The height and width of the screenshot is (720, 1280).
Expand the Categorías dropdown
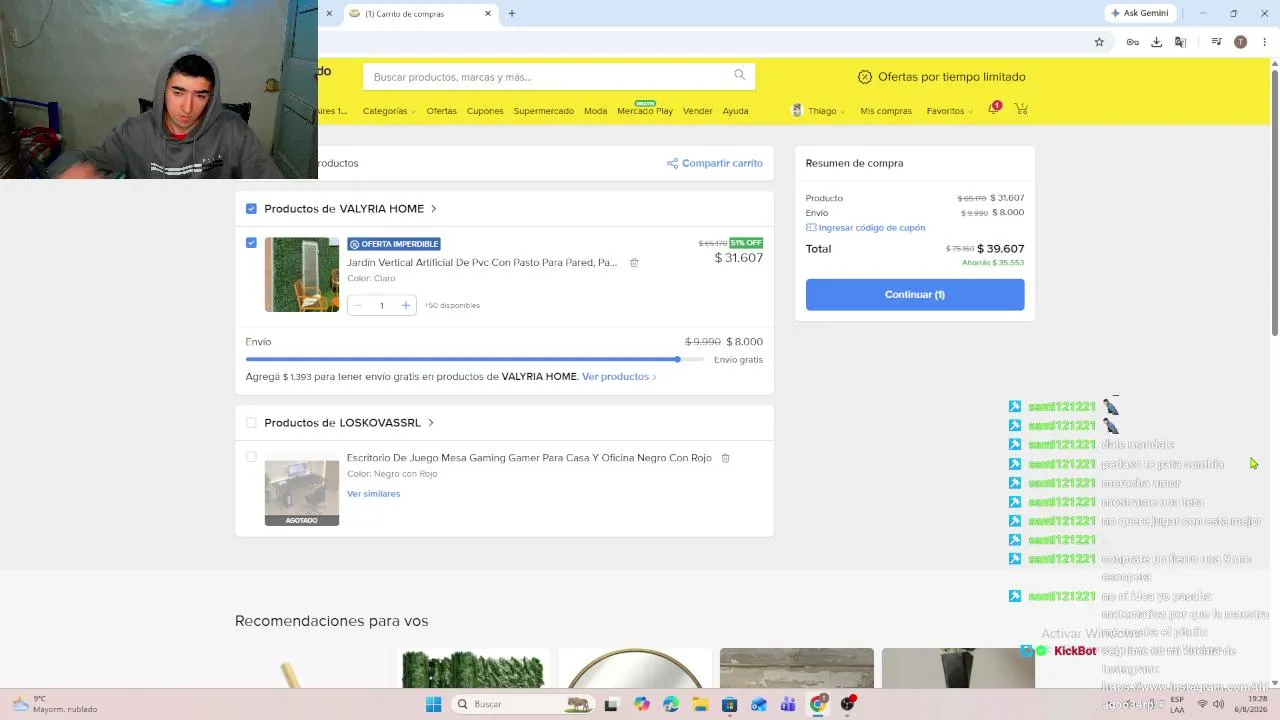tap(389, 111)
